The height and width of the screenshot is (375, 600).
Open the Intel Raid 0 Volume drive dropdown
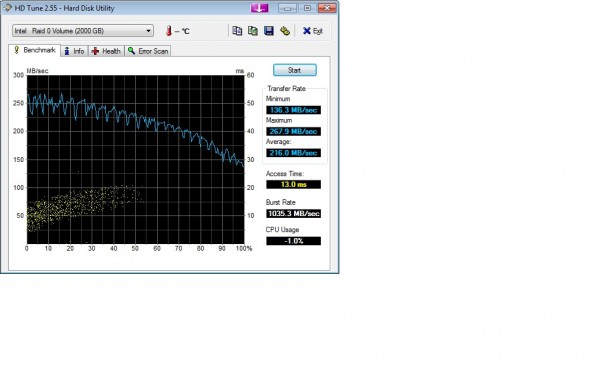click(83, 31)
